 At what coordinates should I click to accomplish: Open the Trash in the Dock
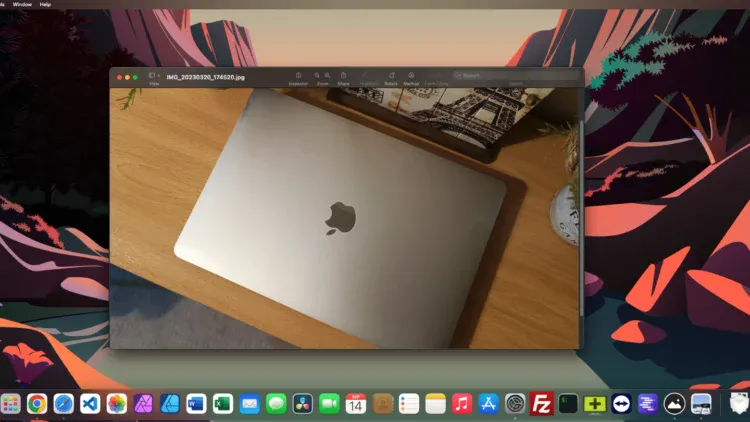[x=739, y=404]
